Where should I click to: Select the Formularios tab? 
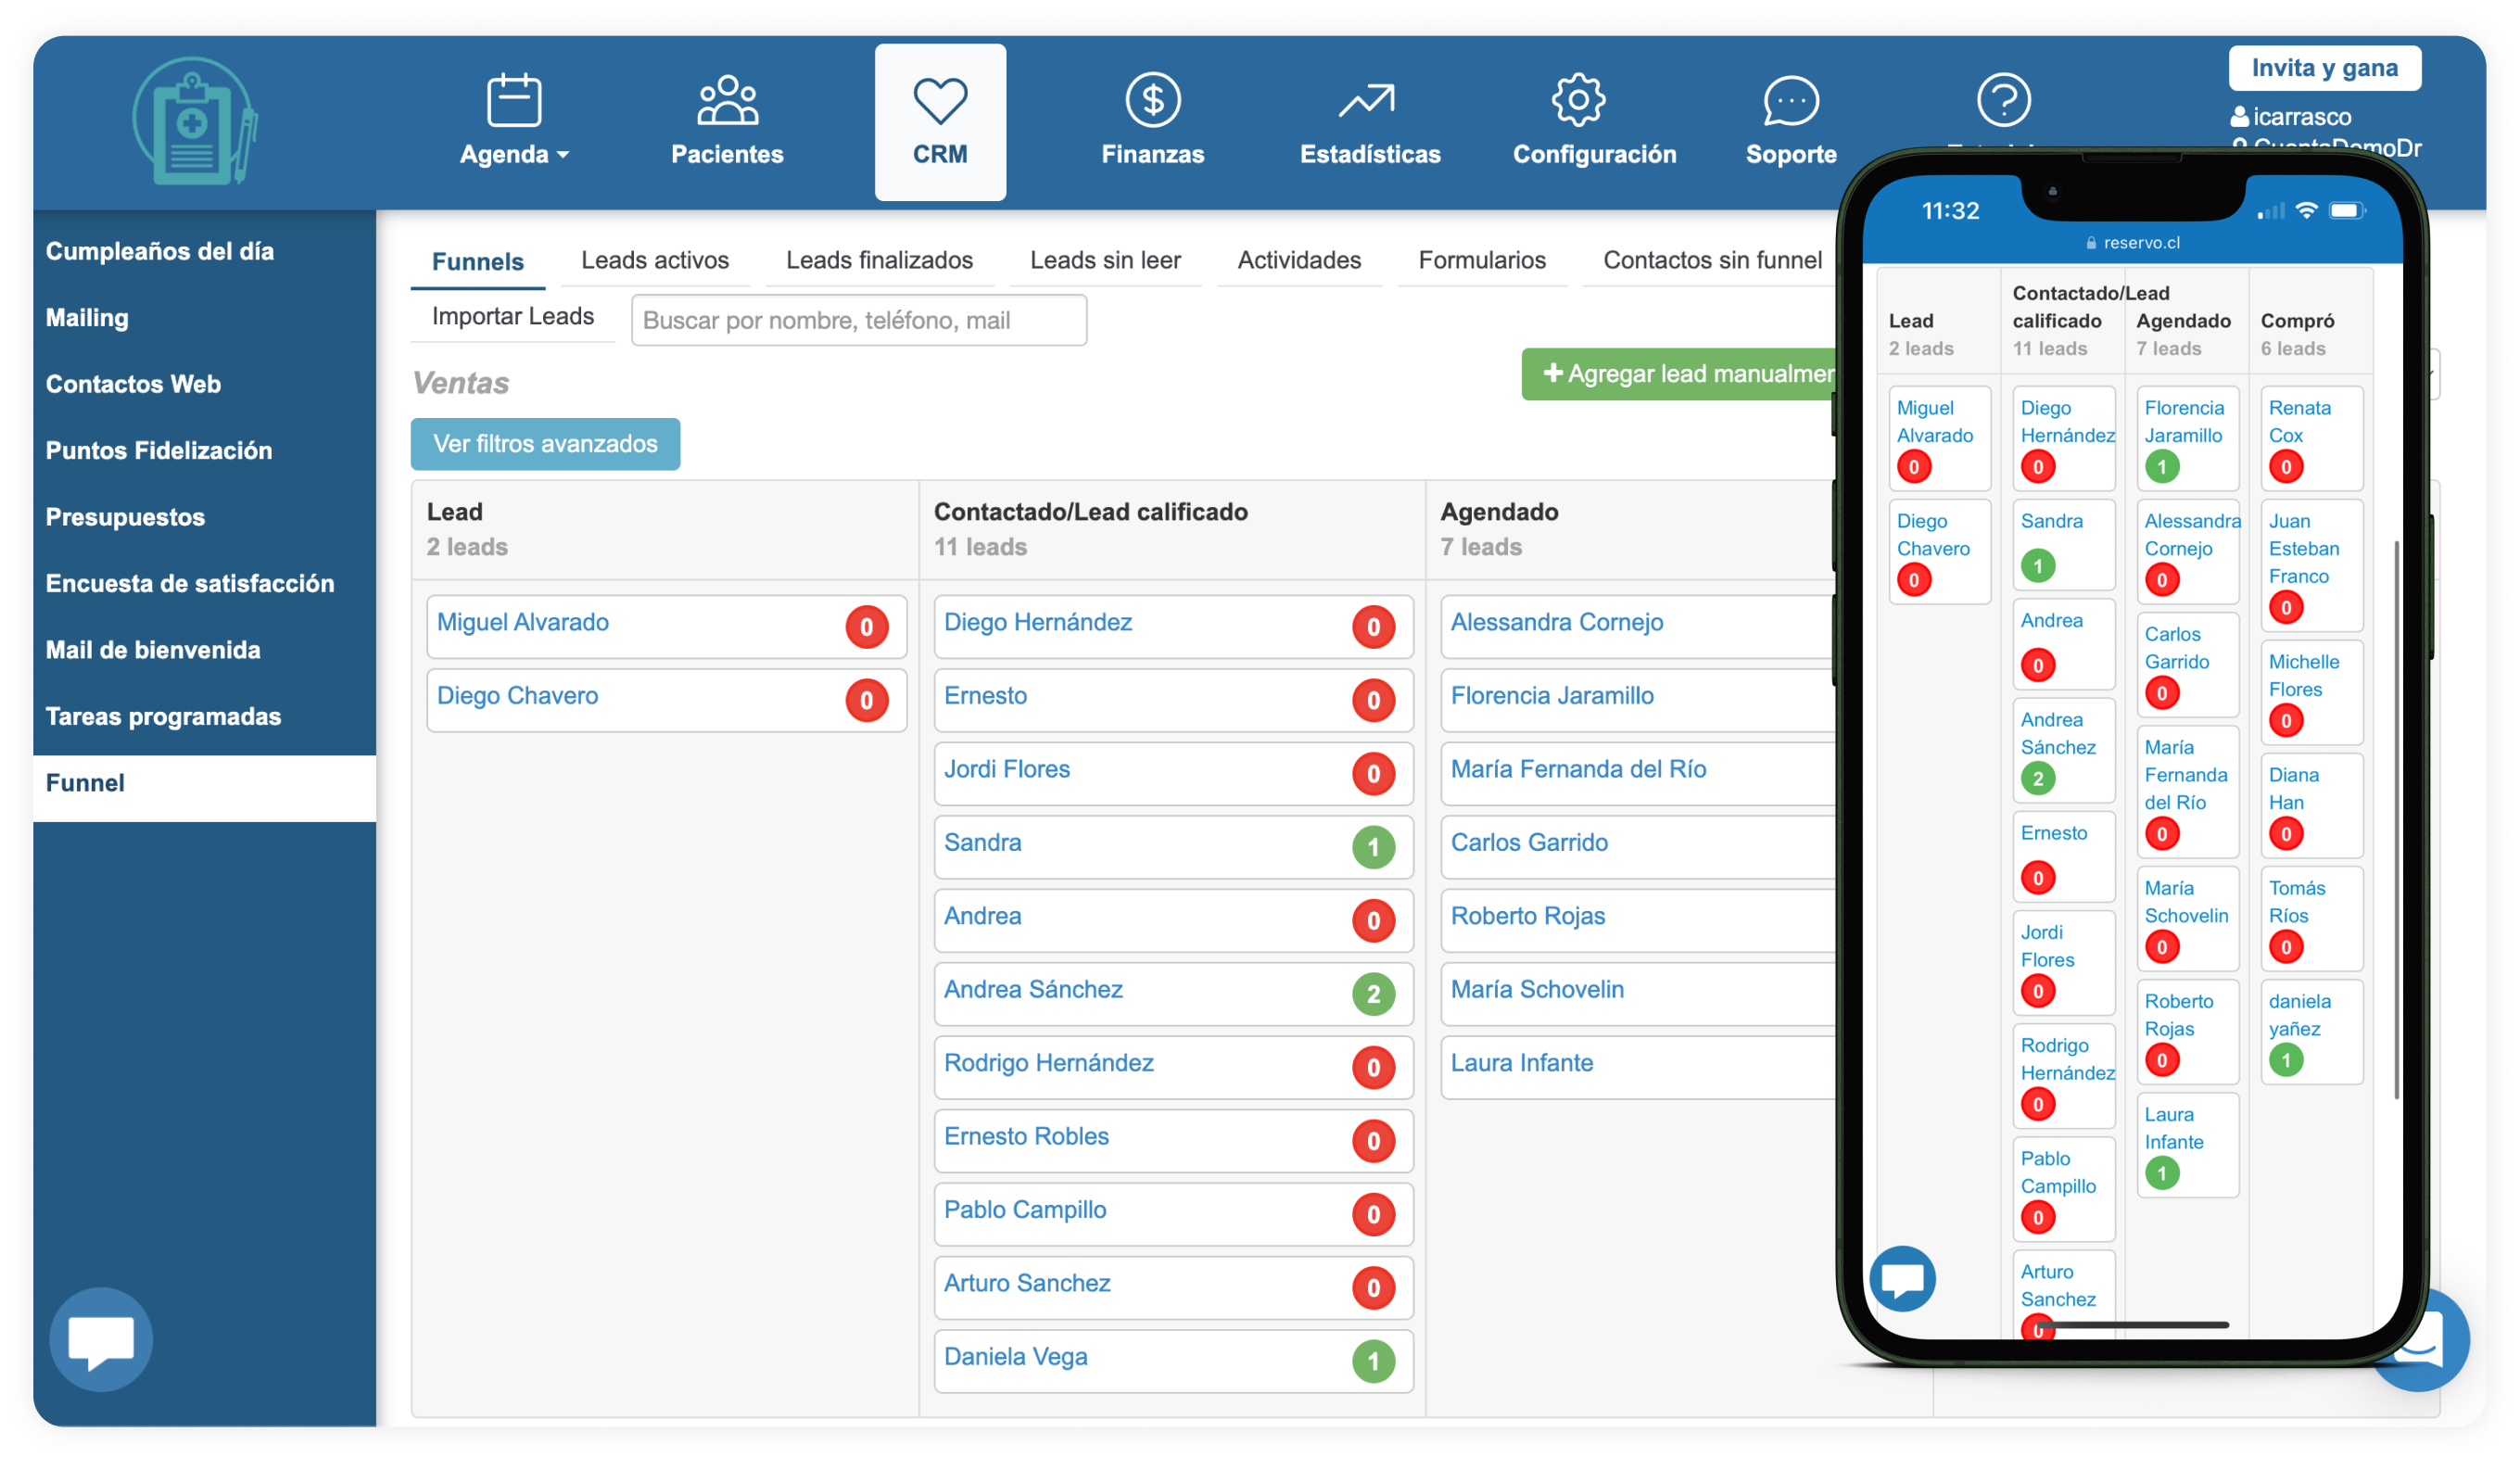pyautogui.click(x=1482, y=260)
